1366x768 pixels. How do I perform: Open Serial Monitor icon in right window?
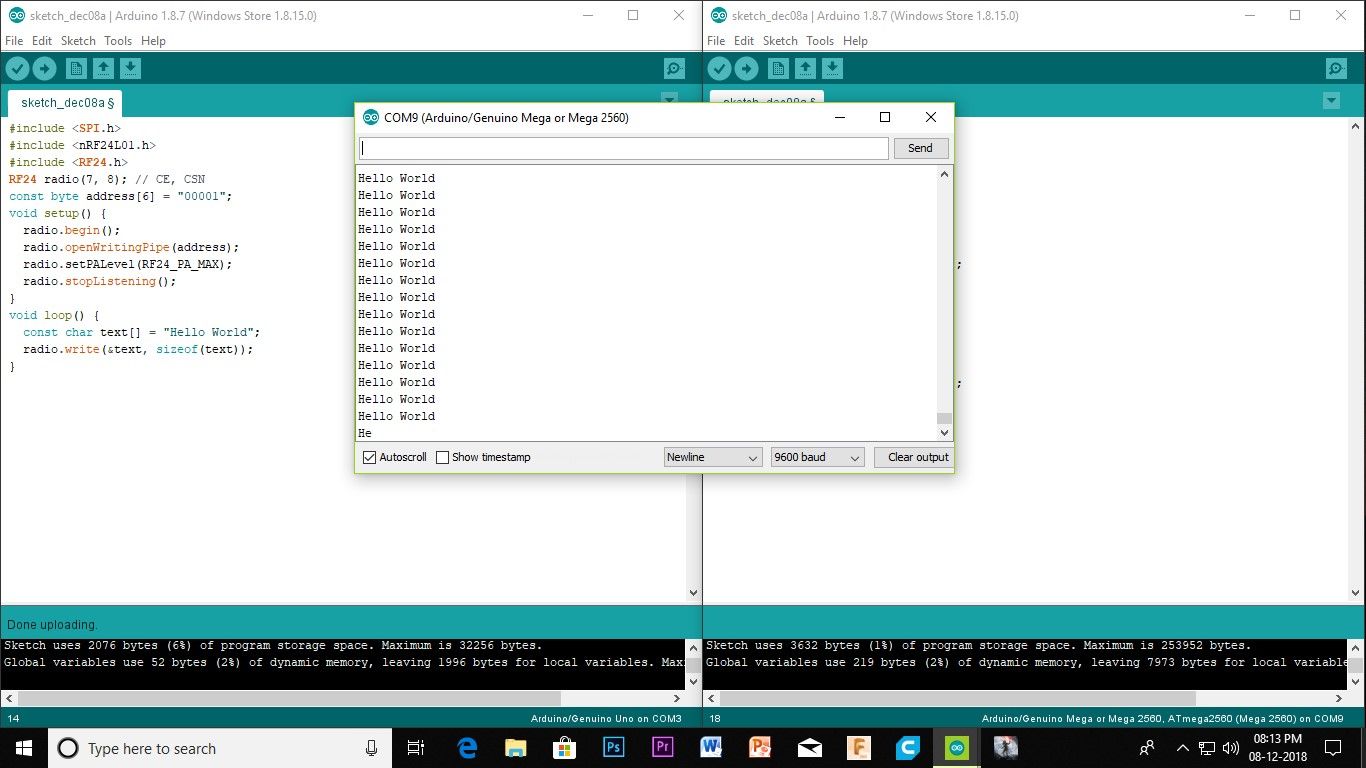pyautogui.click(x=1337, y=69)
